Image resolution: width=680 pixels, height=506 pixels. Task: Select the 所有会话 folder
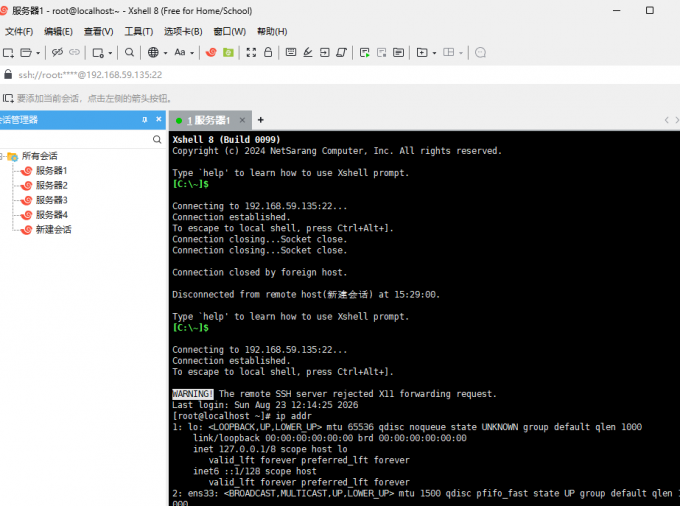pos(39,156)
